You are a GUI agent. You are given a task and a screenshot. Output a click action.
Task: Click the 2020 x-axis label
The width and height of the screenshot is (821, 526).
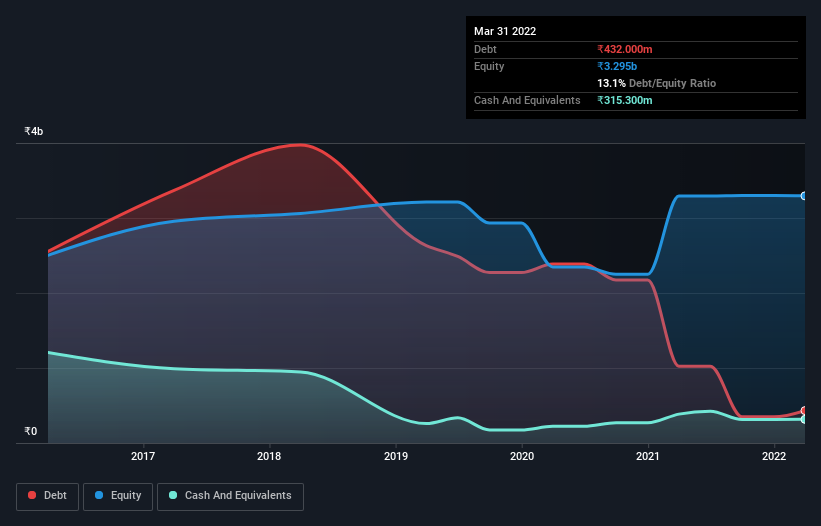[522, 456]
